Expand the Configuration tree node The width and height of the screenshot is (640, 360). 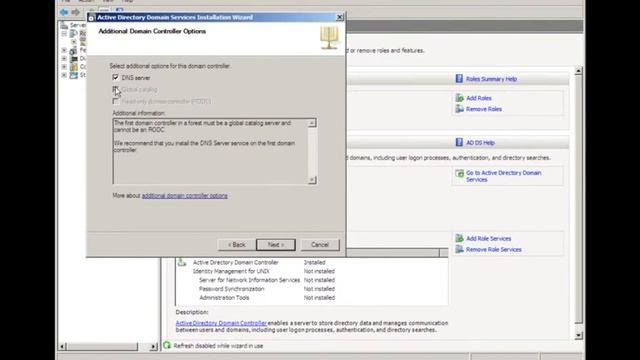click(x=64, y=67)
